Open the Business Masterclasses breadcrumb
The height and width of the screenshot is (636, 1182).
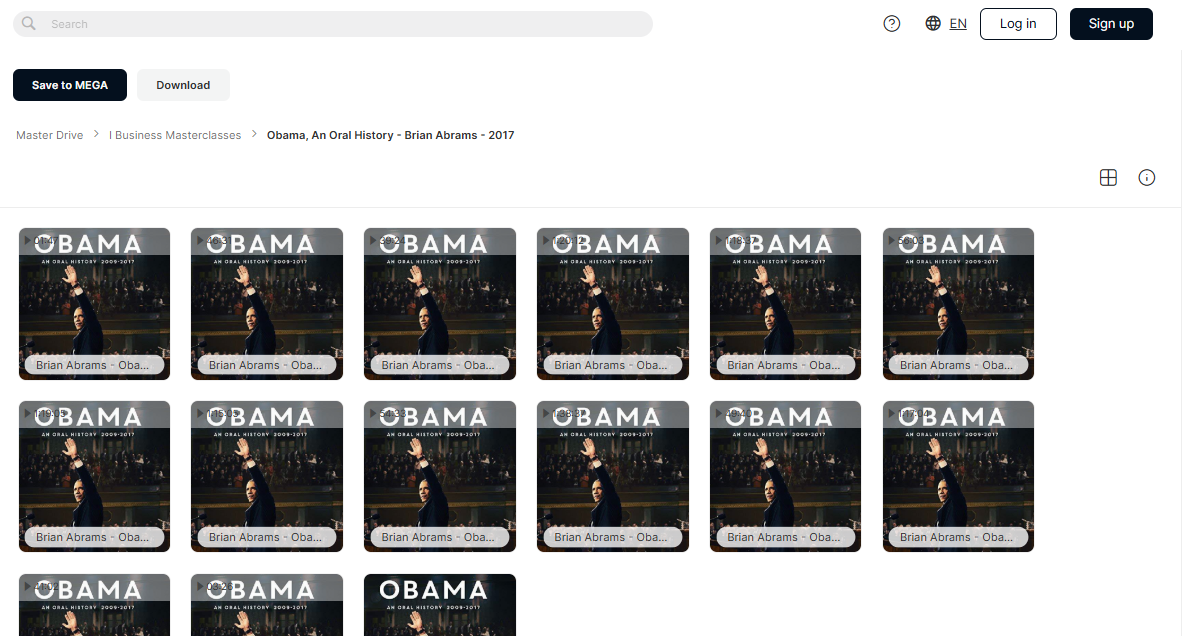click(175, 135)
